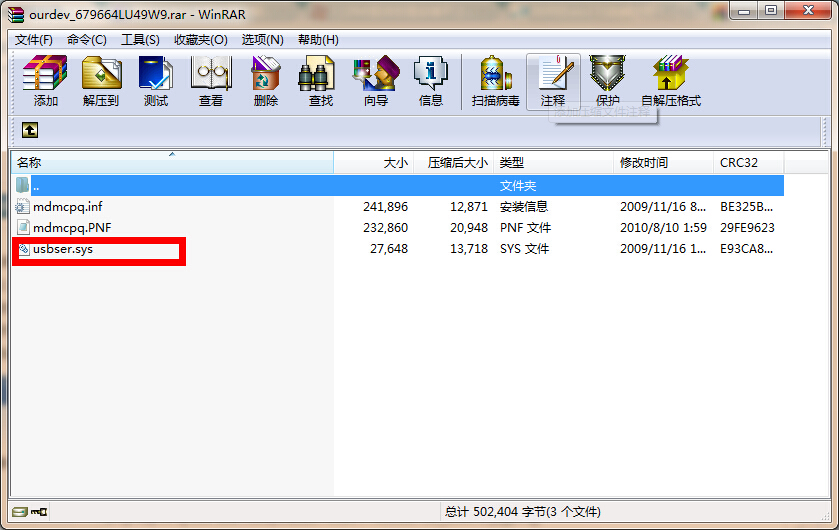The image size is (839, 530).
Task: Click the 2010/8/10 1:59 modified date
Action: point(663,228)
